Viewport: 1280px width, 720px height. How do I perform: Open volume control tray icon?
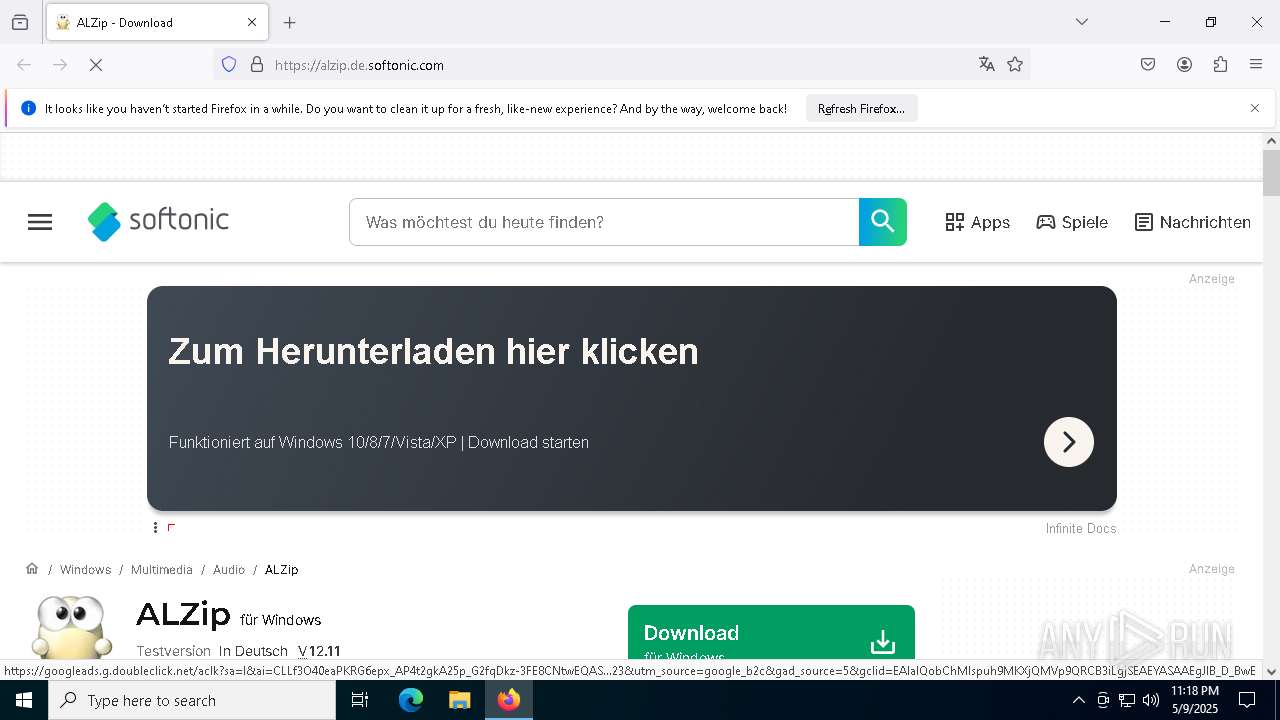click(1151, 700)
